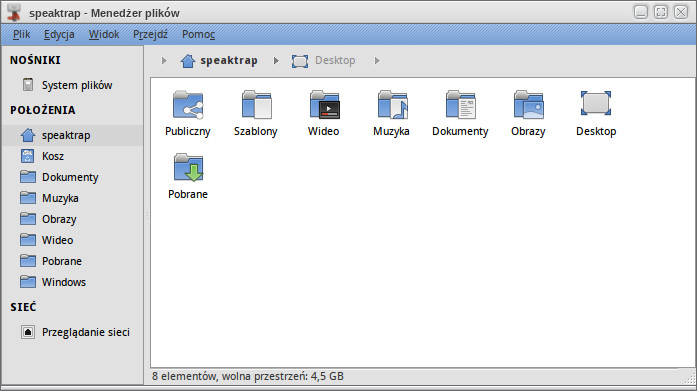
Task: Select the Wideo bookmark label in sidebar
Action: click(x=57, y=240)
